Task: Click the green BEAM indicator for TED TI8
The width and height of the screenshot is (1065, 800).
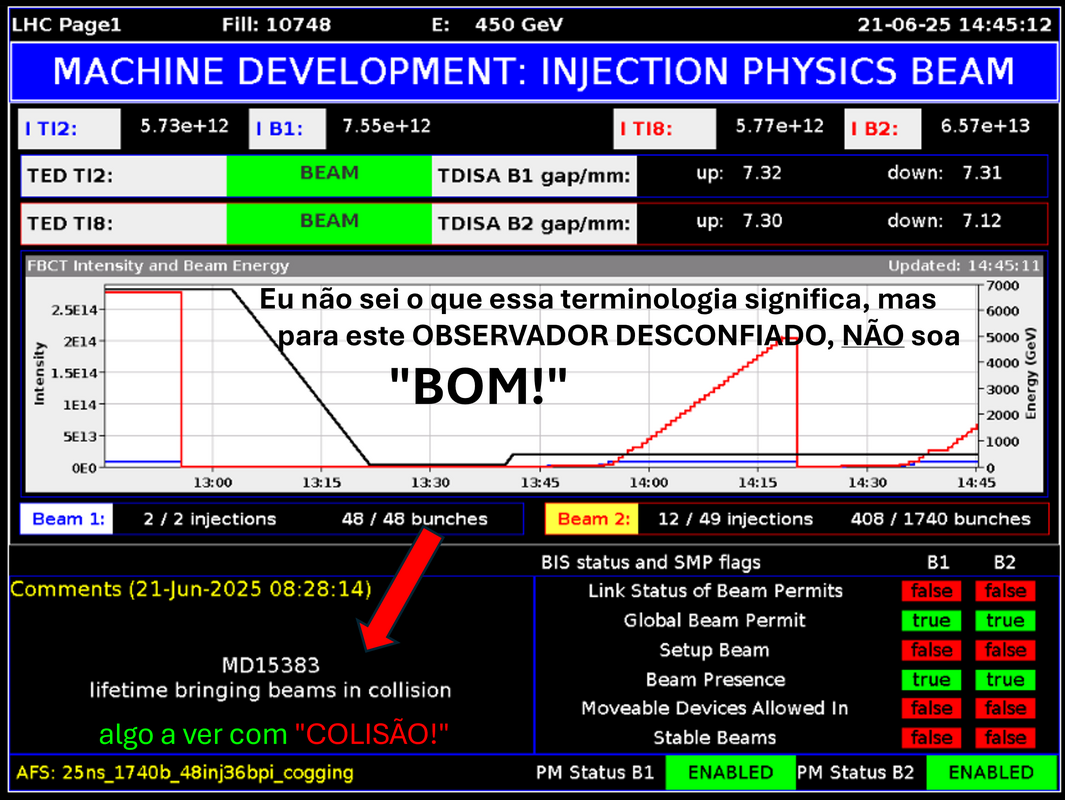Action: (329, 222)
